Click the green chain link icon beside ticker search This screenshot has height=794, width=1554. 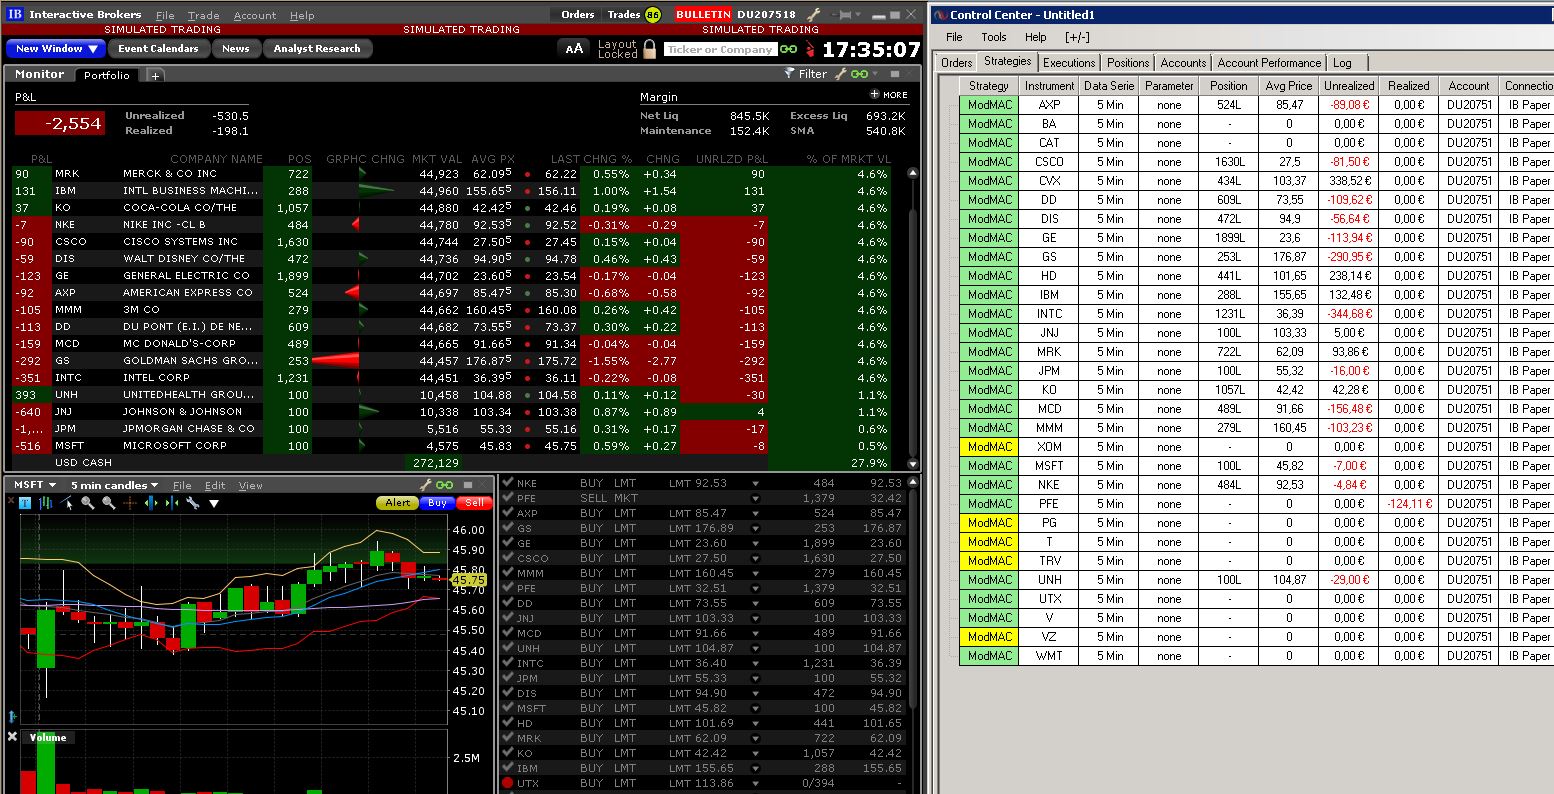789,49
